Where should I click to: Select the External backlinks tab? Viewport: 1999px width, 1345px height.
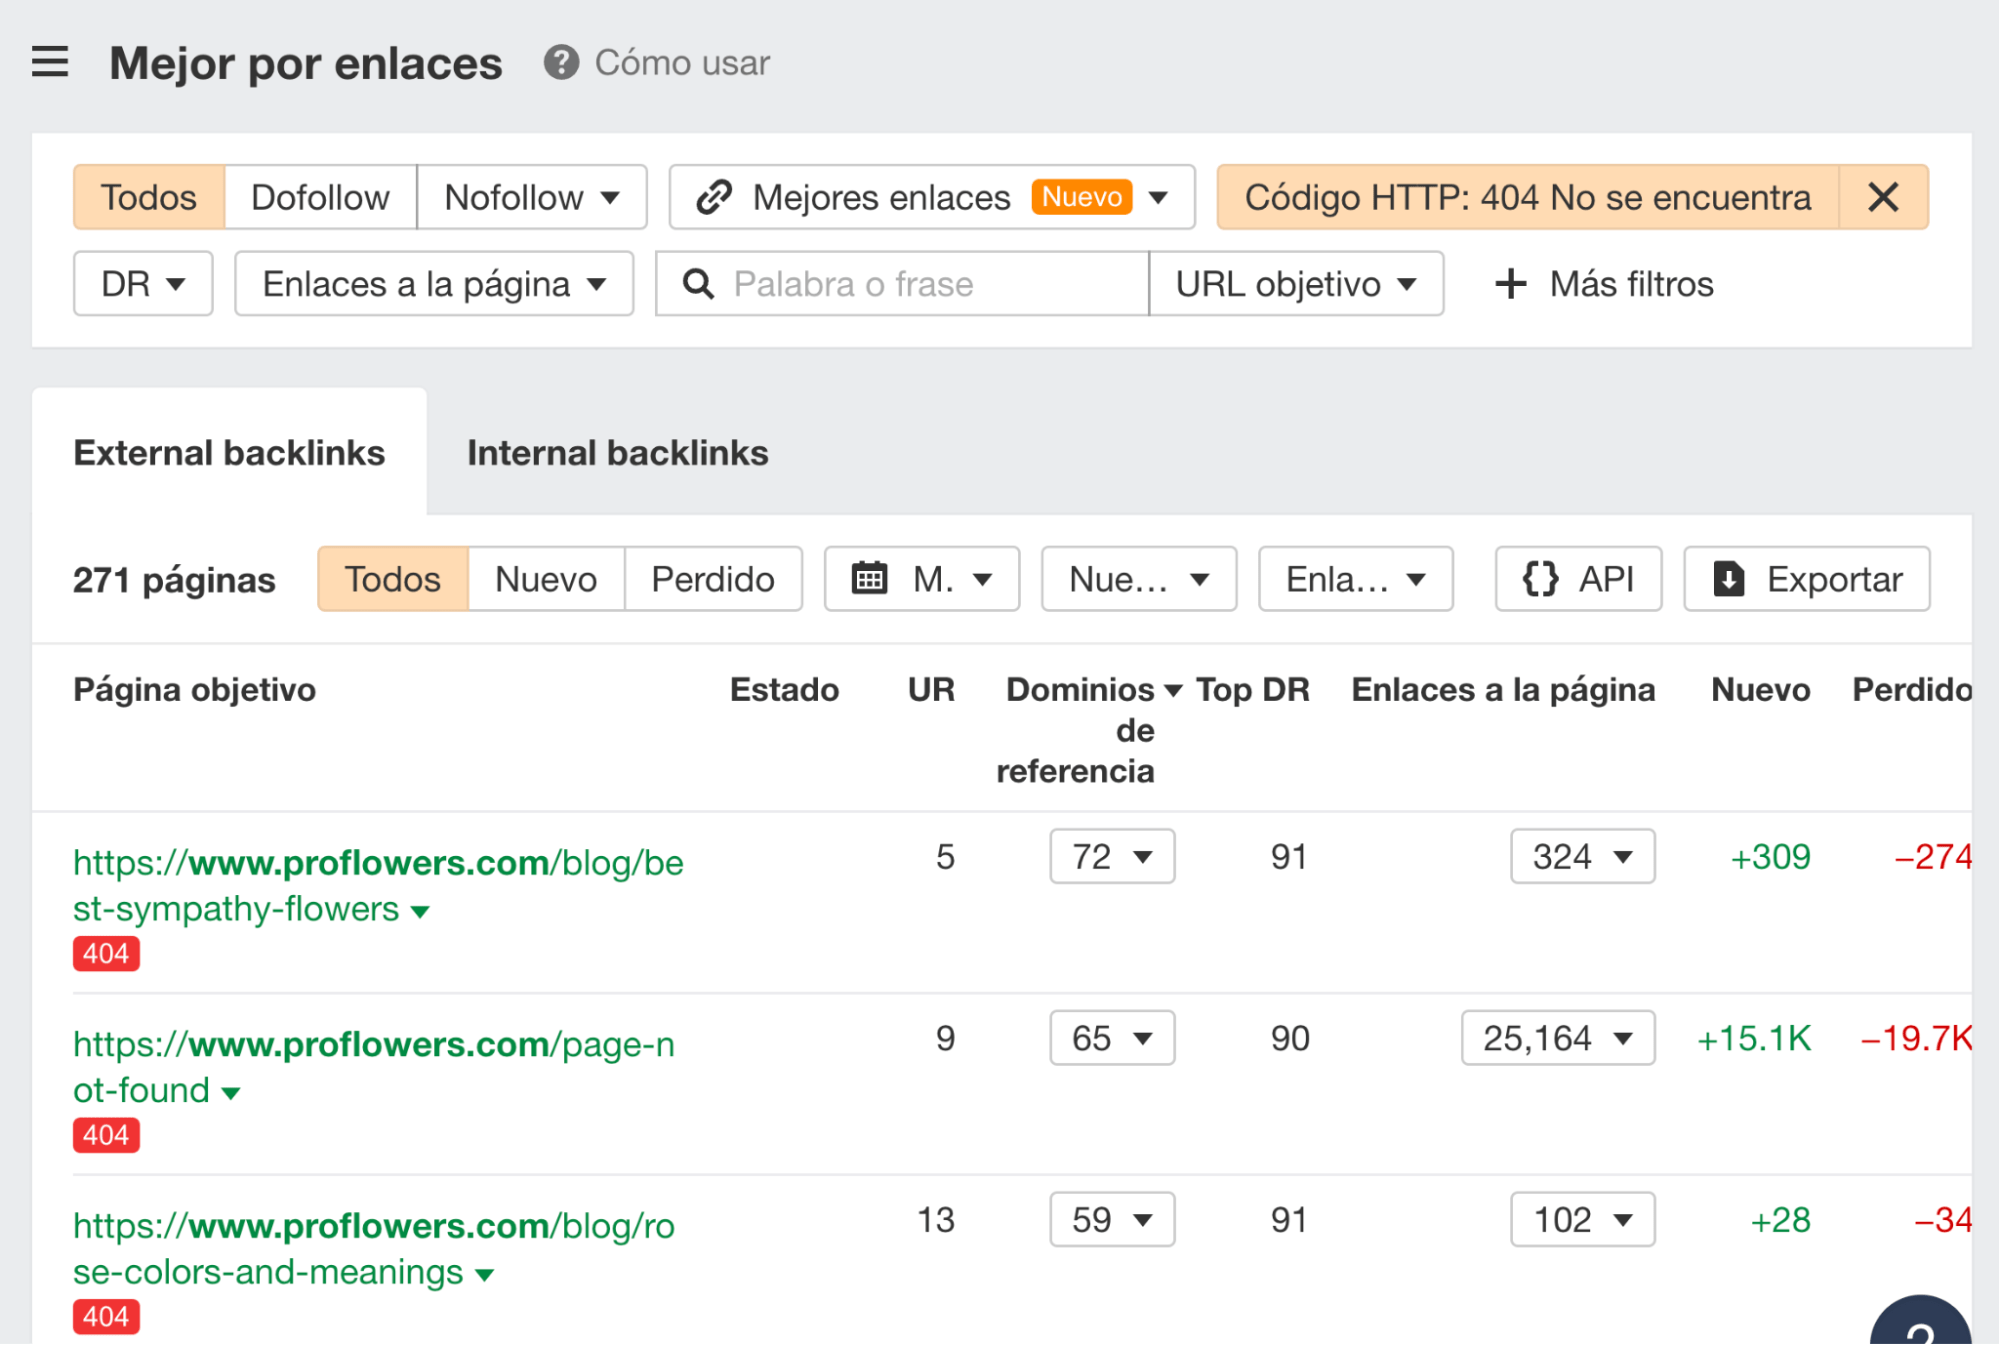click(x=228, y=452)
